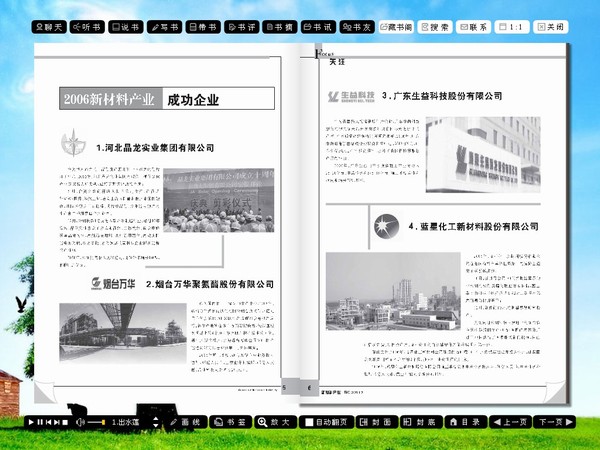Click the 生益科技 logo

(351, 96)
